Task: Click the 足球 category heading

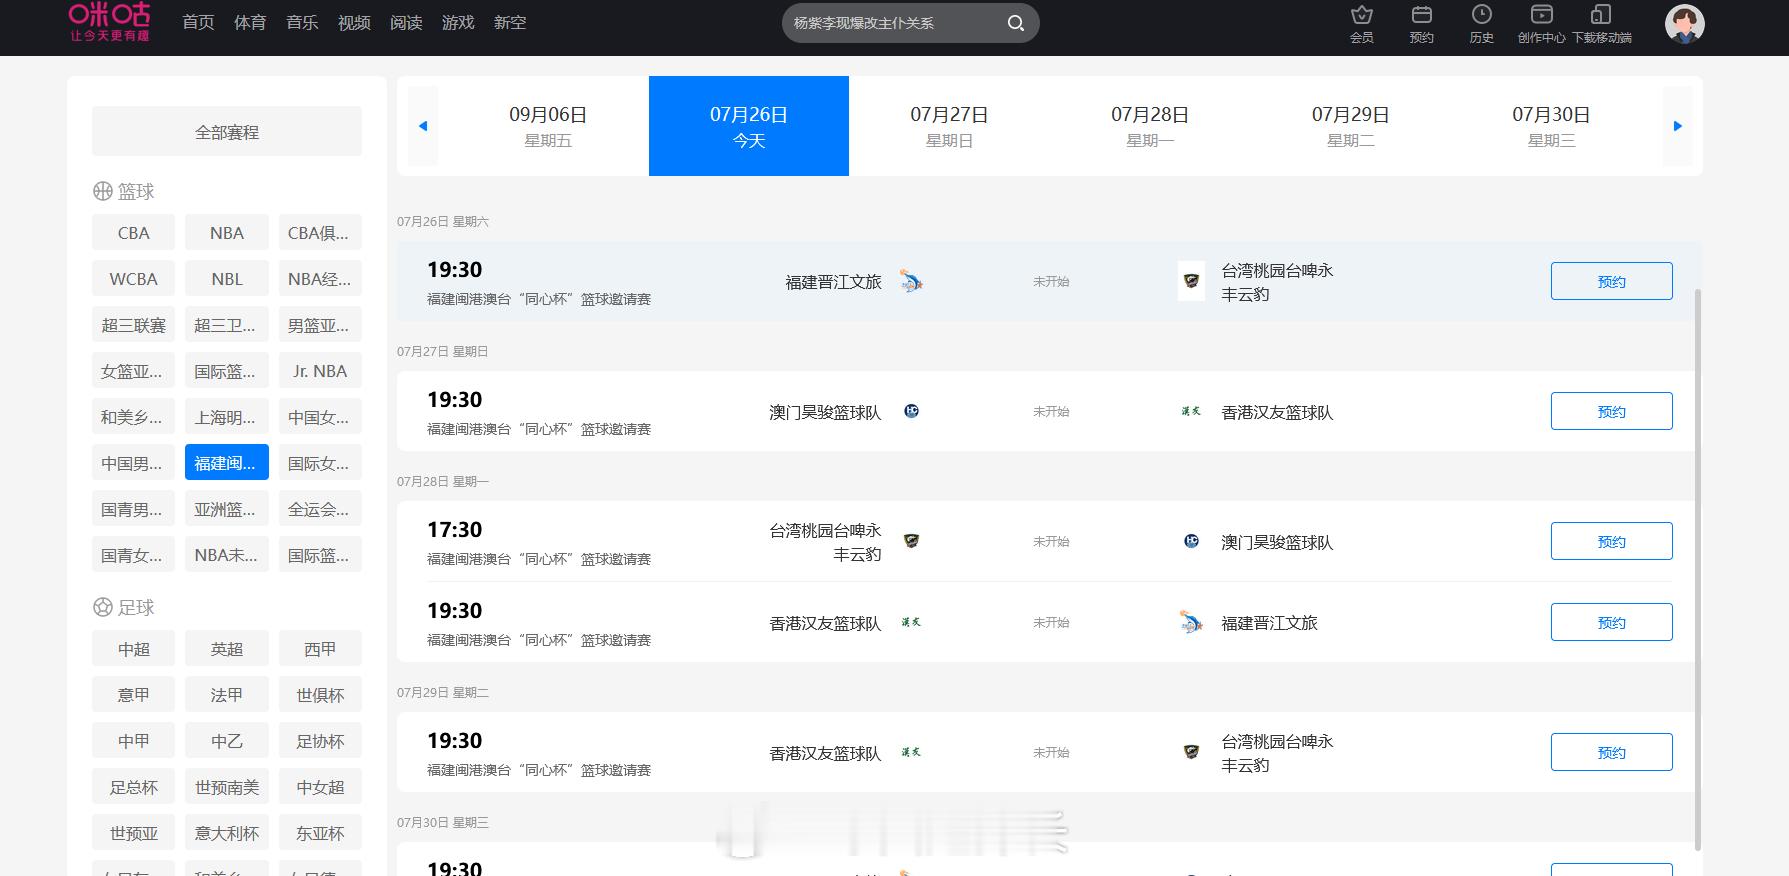Action: point(124,607)
